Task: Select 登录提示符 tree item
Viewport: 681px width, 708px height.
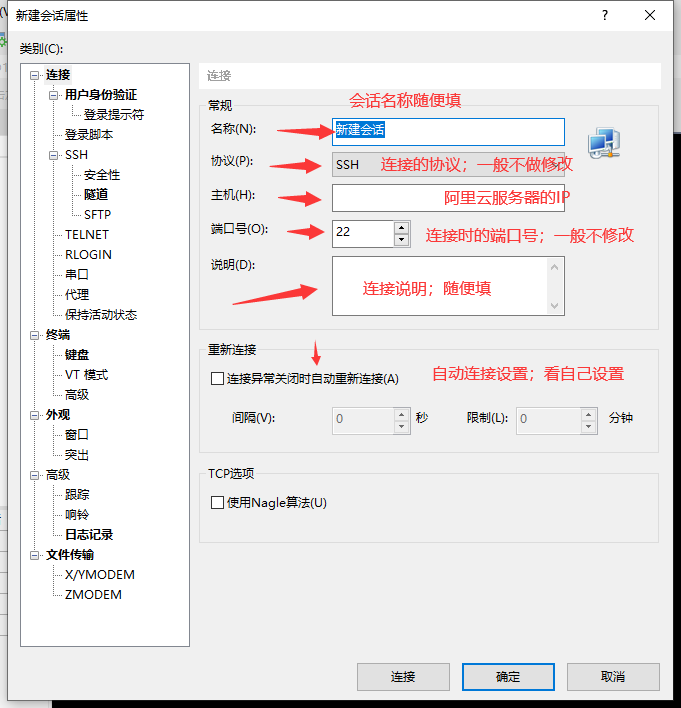Action: [x=114, y=115]
